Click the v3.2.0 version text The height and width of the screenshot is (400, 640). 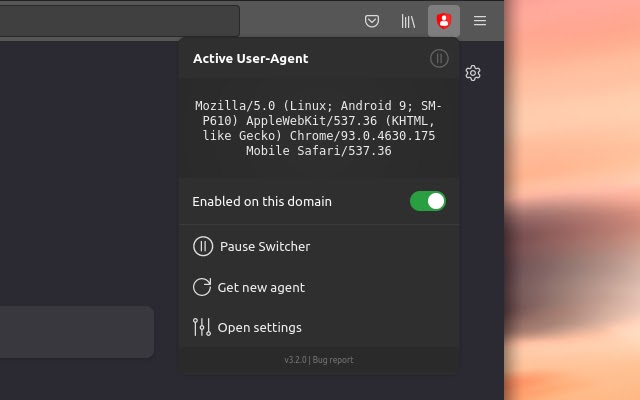295,360
